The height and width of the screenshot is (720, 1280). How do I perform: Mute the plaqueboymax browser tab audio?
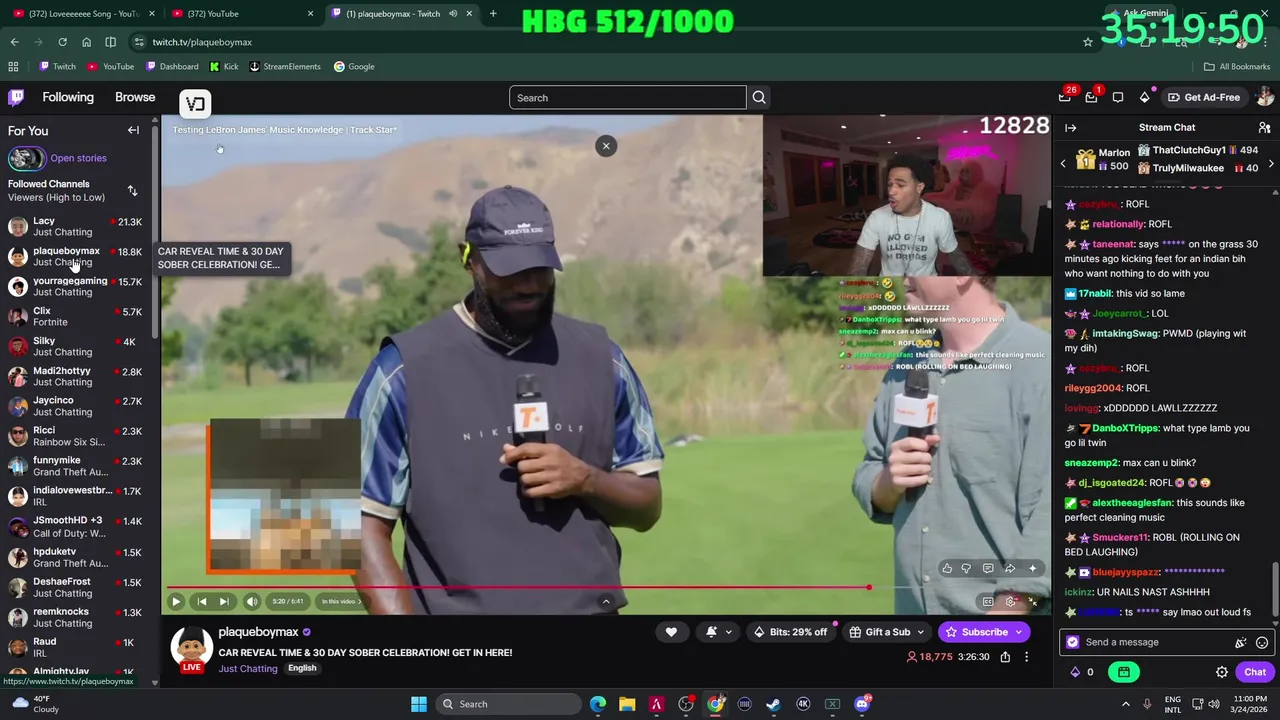(453, 14)
